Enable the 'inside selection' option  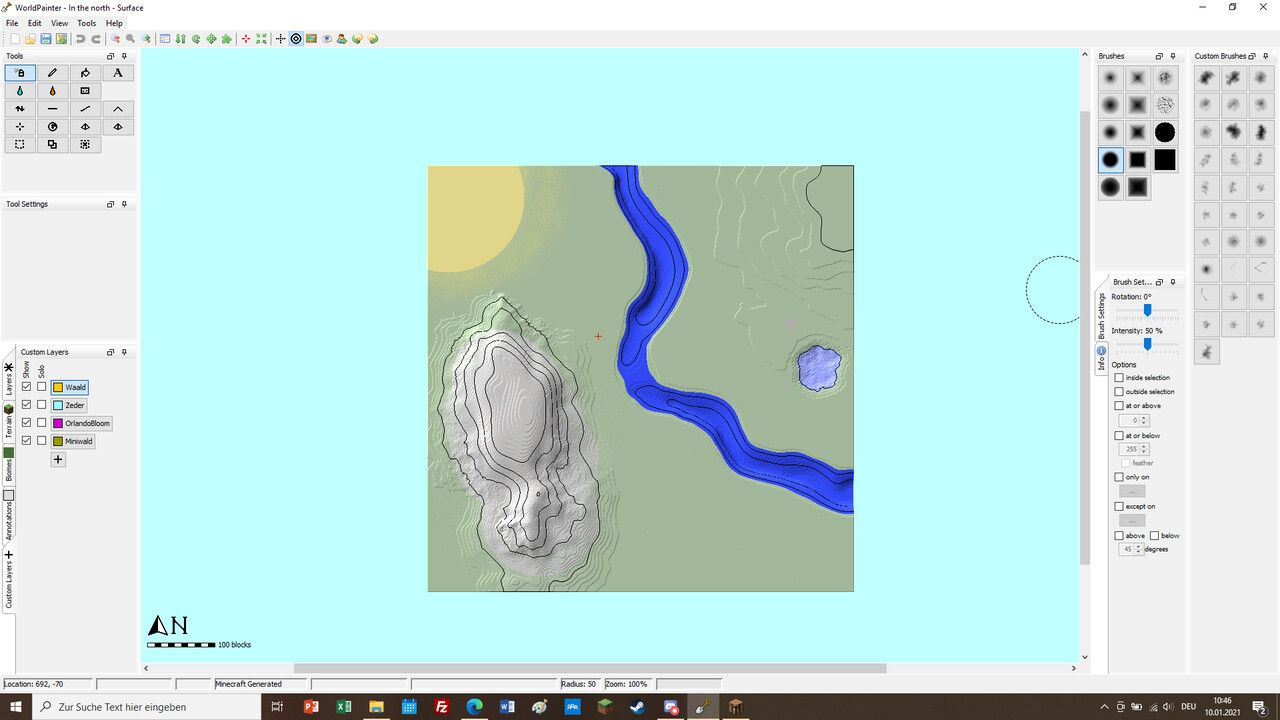1119,378
